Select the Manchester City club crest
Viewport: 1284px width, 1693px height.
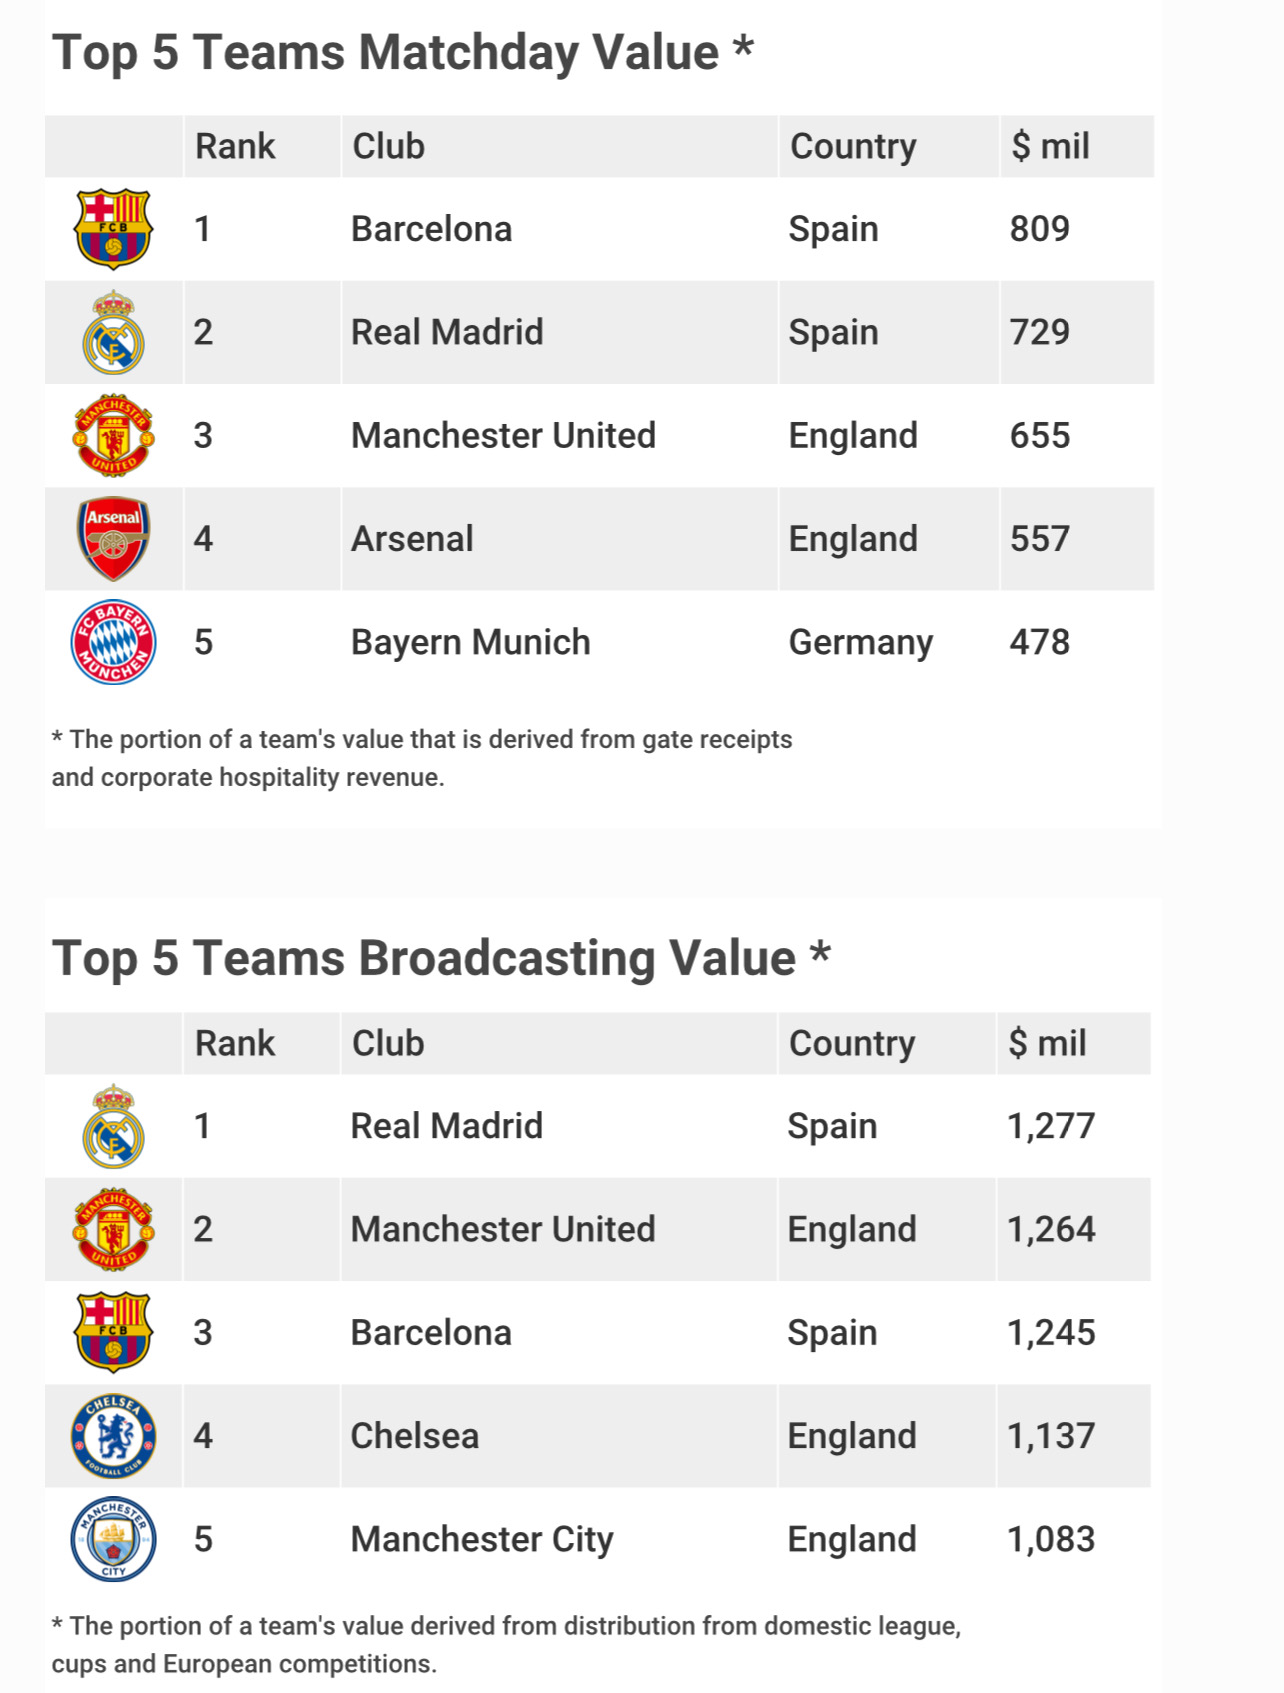(x=113, y=1539)
